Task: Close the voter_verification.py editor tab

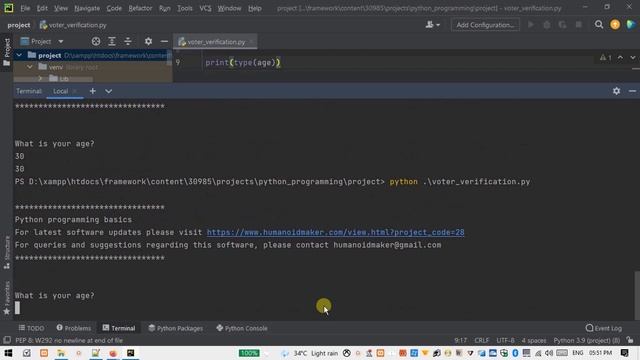Action: [x=251, y=42]
